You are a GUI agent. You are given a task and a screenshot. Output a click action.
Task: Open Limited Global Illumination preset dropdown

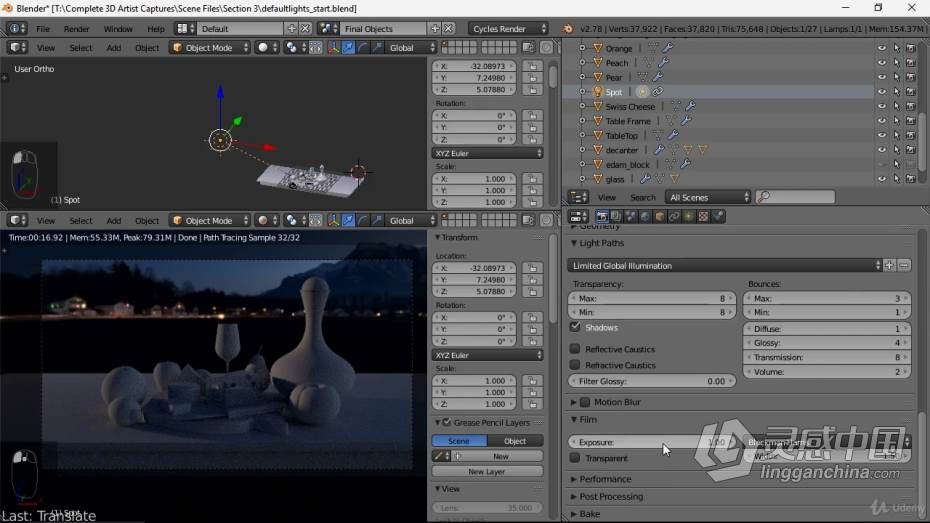[x=725, y=266]
